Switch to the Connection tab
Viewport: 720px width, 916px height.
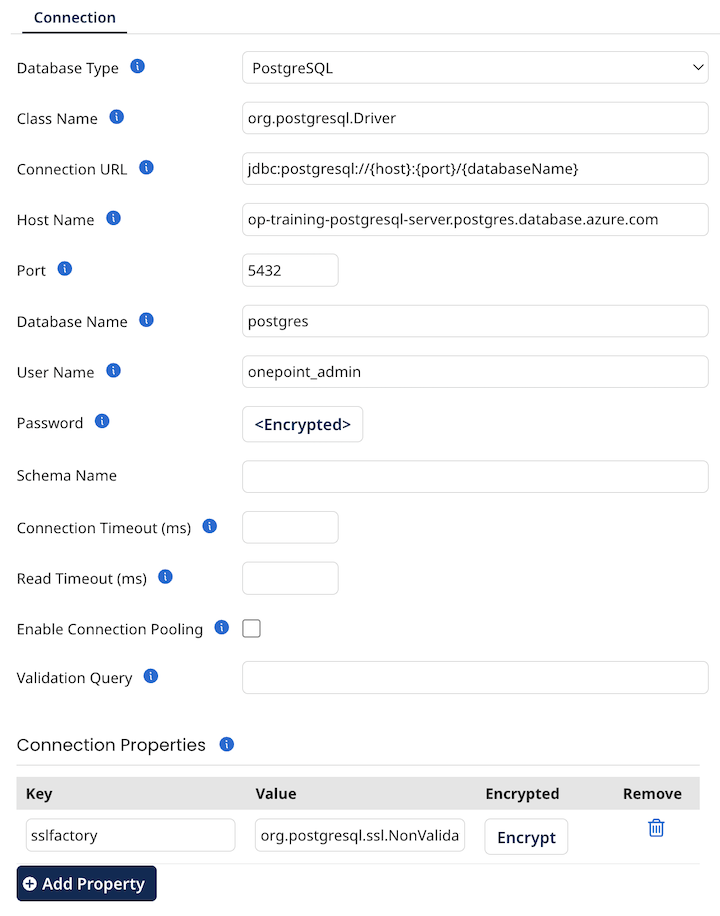click(74, 17)
